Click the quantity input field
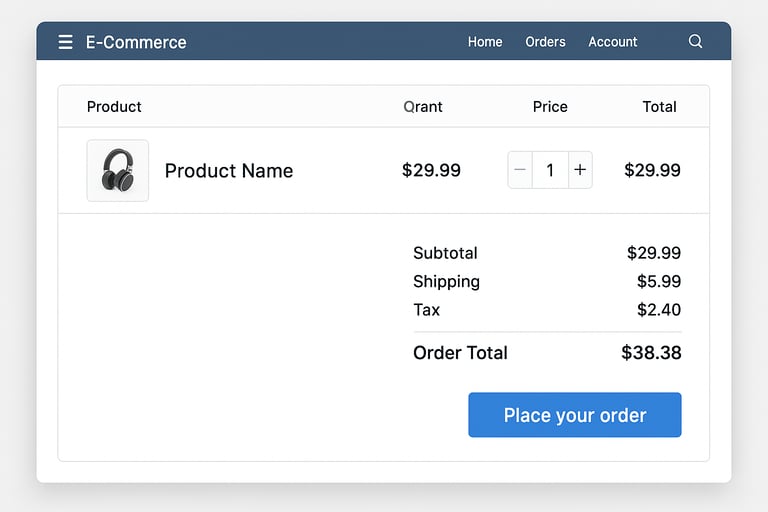The width and height of the screenshot is (768, 512). click(x=550, y=170)
